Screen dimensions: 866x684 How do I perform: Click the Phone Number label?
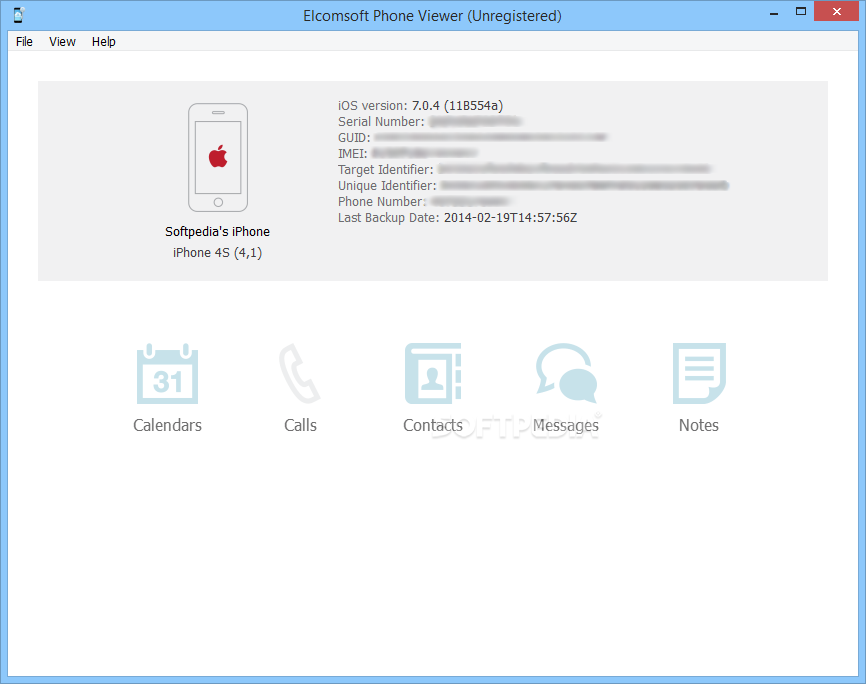click(382, 202)
